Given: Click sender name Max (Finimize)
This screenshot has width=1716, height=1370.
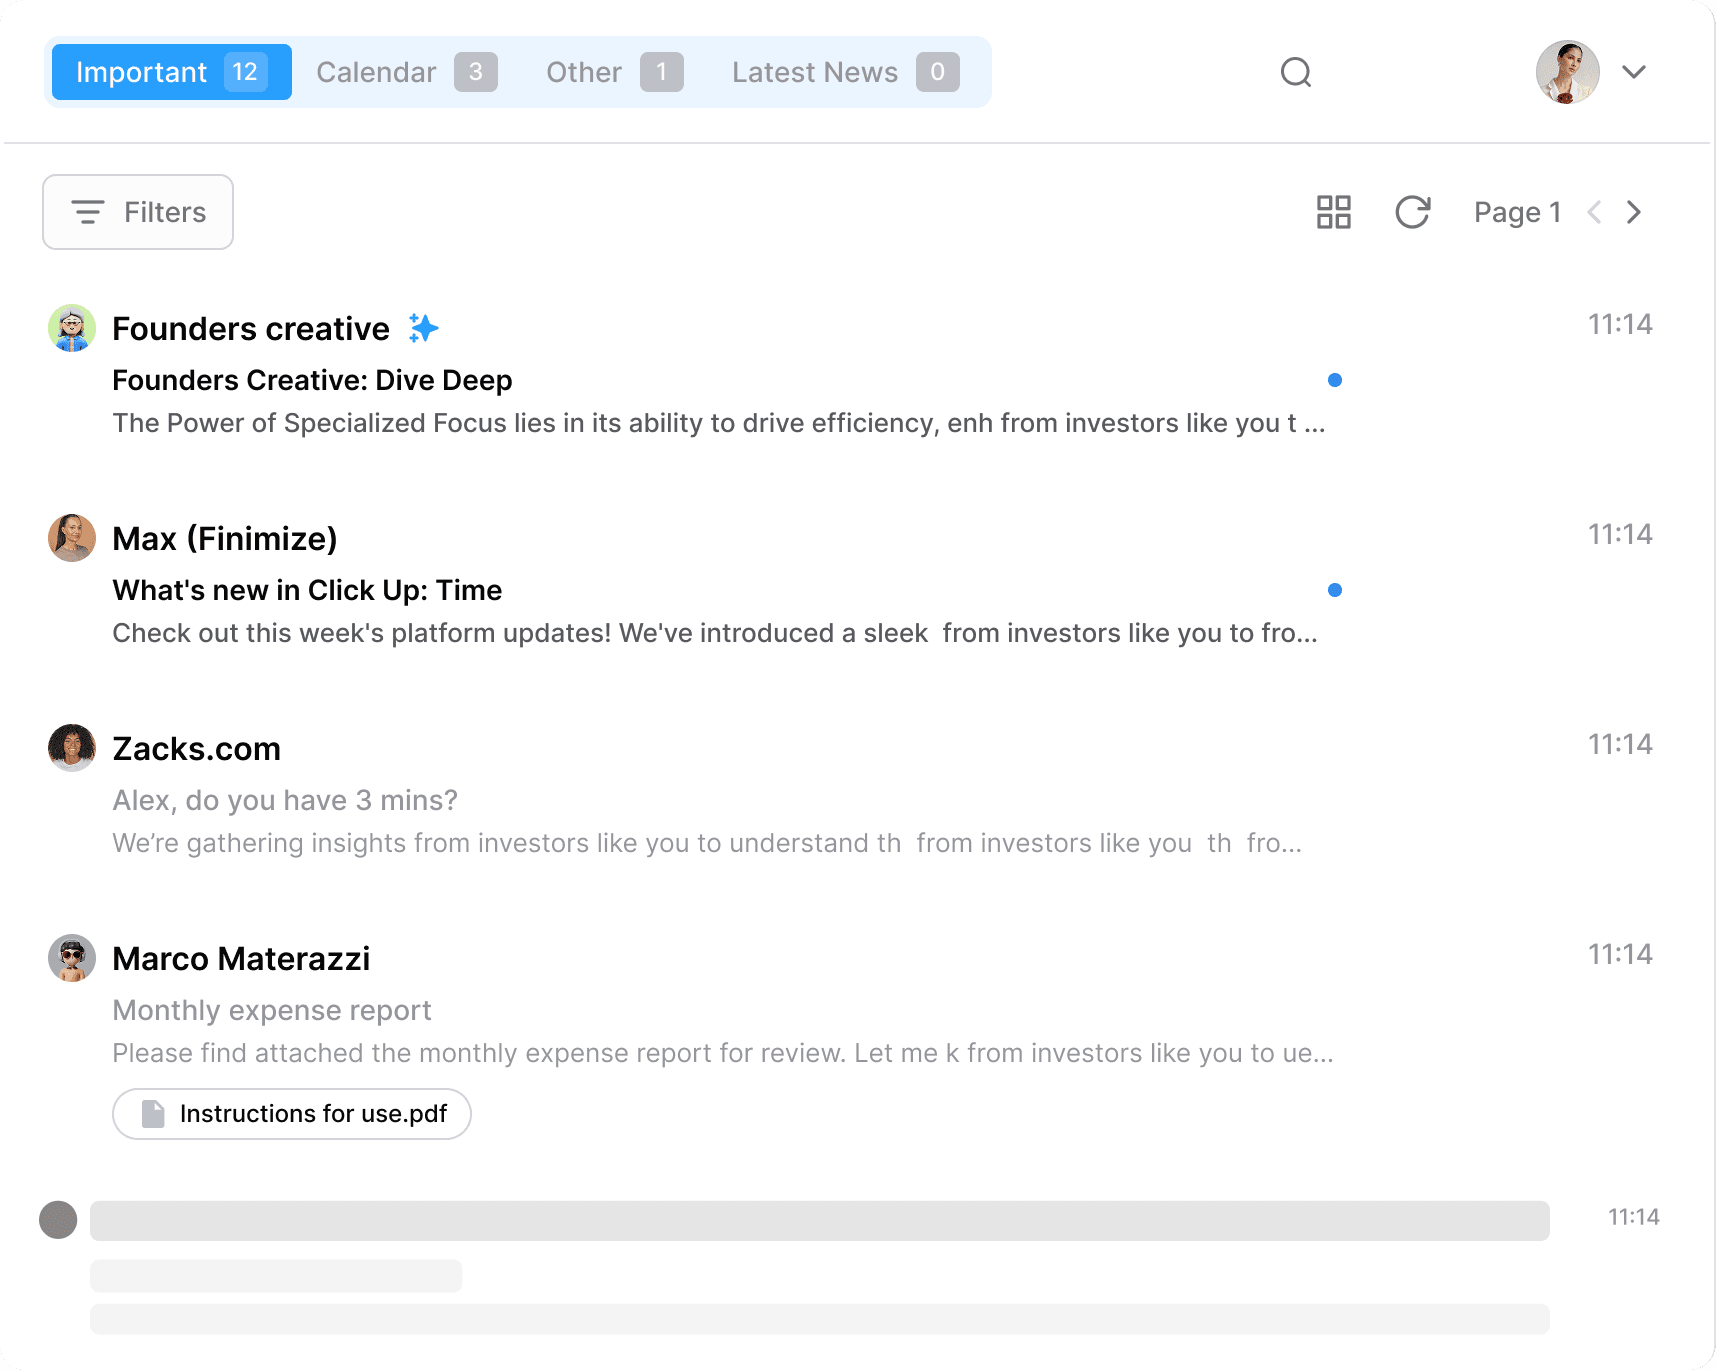Looking at the screenshot, I should 225,538.
